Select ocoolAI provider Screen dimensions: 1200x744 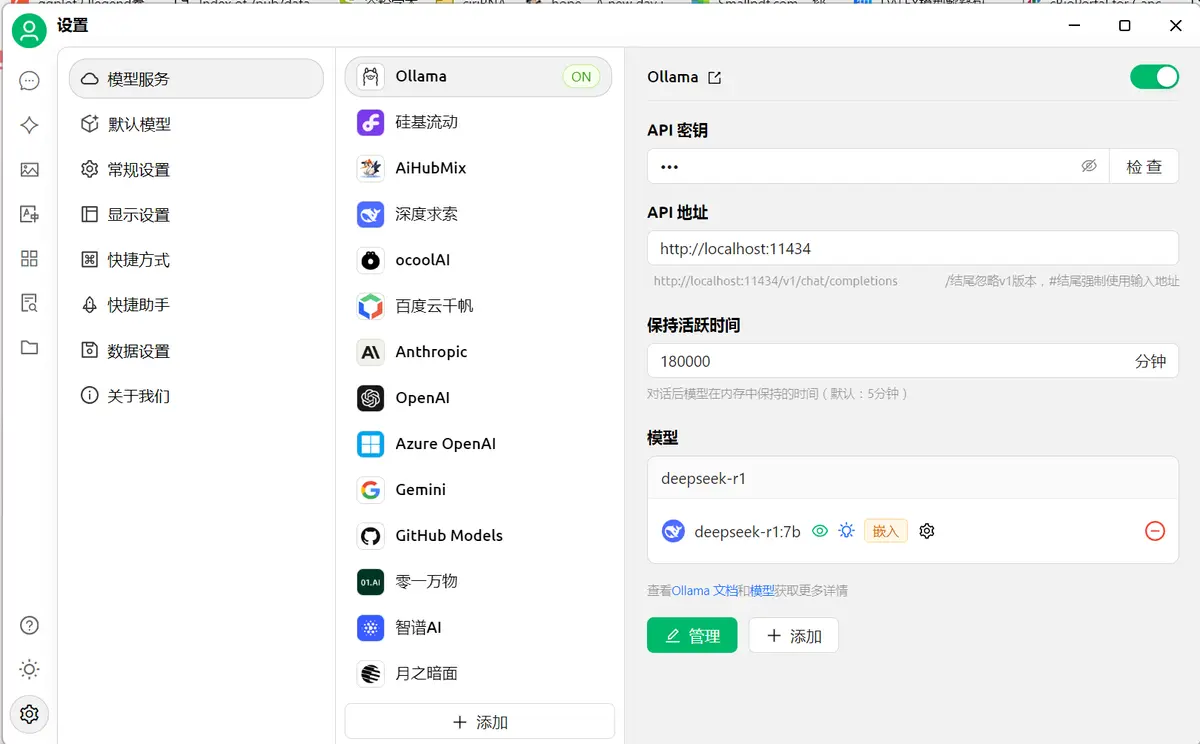coord(478,260)
